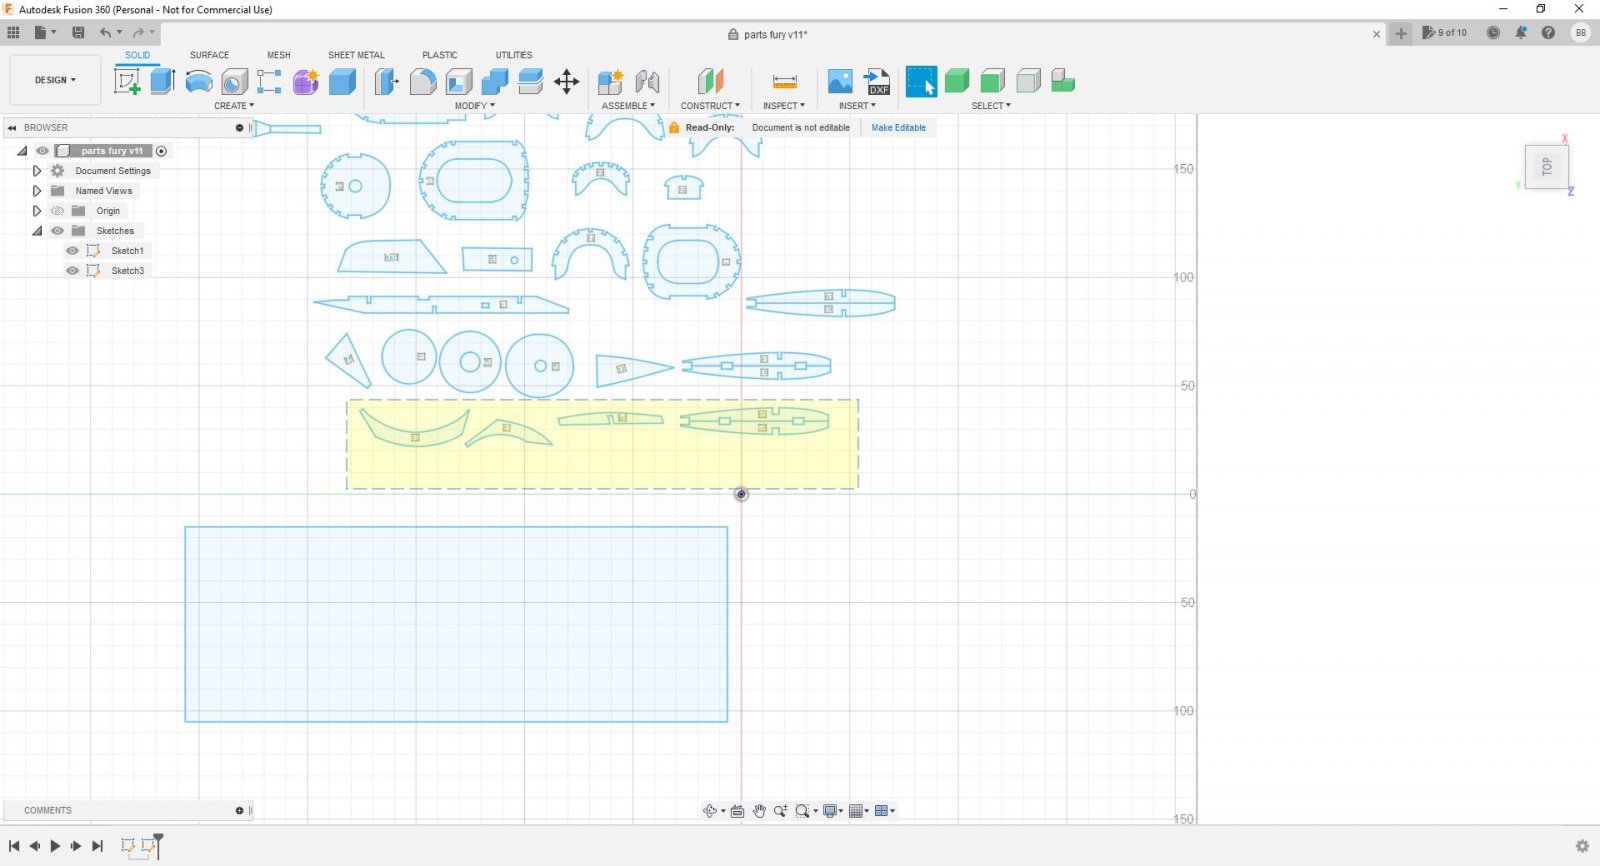The image size is (1600, 866).
Task: Open the Measure tool
Action: pyautogui.click(x=785, y=82)
